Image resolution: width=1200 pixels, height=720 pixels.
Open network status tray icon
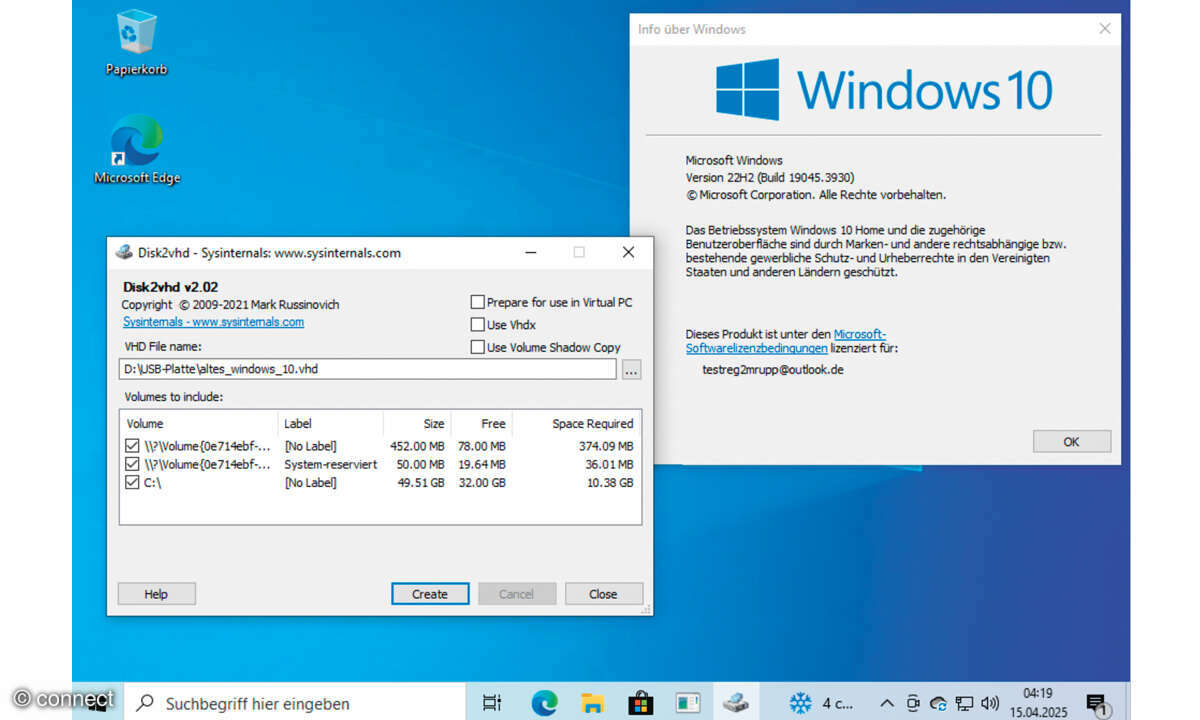(x=964, y=703)
